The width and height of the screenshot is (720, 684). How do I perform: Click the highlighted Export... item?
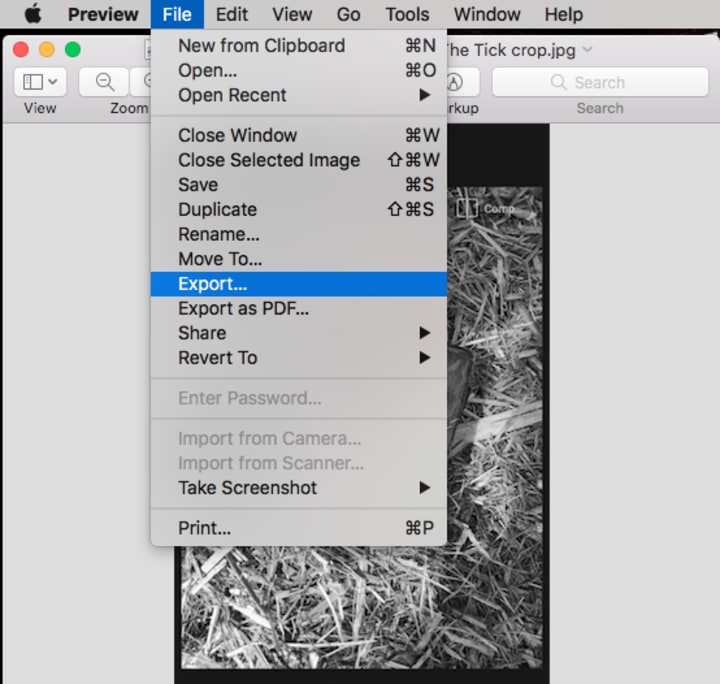[x=299, y=284]
